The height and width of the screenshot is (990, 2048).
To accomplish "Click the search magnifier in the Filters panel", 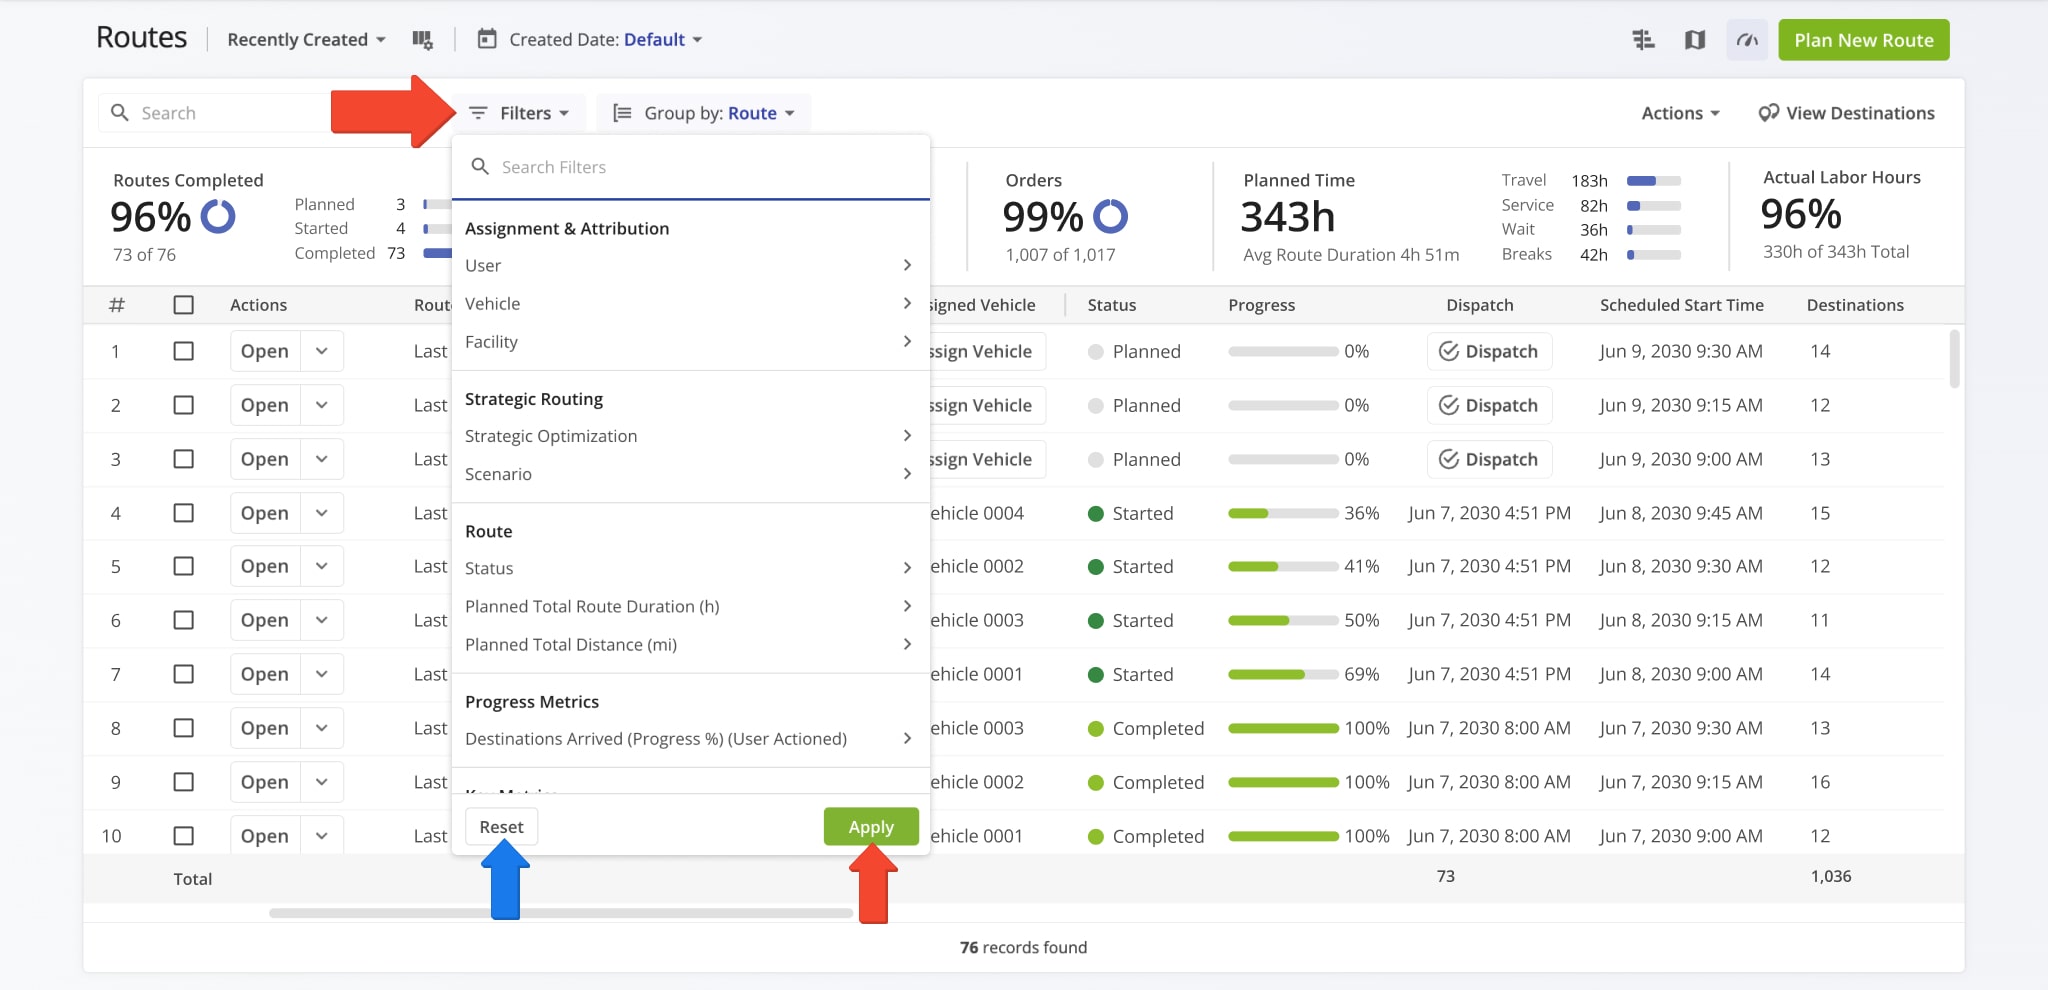I will (481, 166).
